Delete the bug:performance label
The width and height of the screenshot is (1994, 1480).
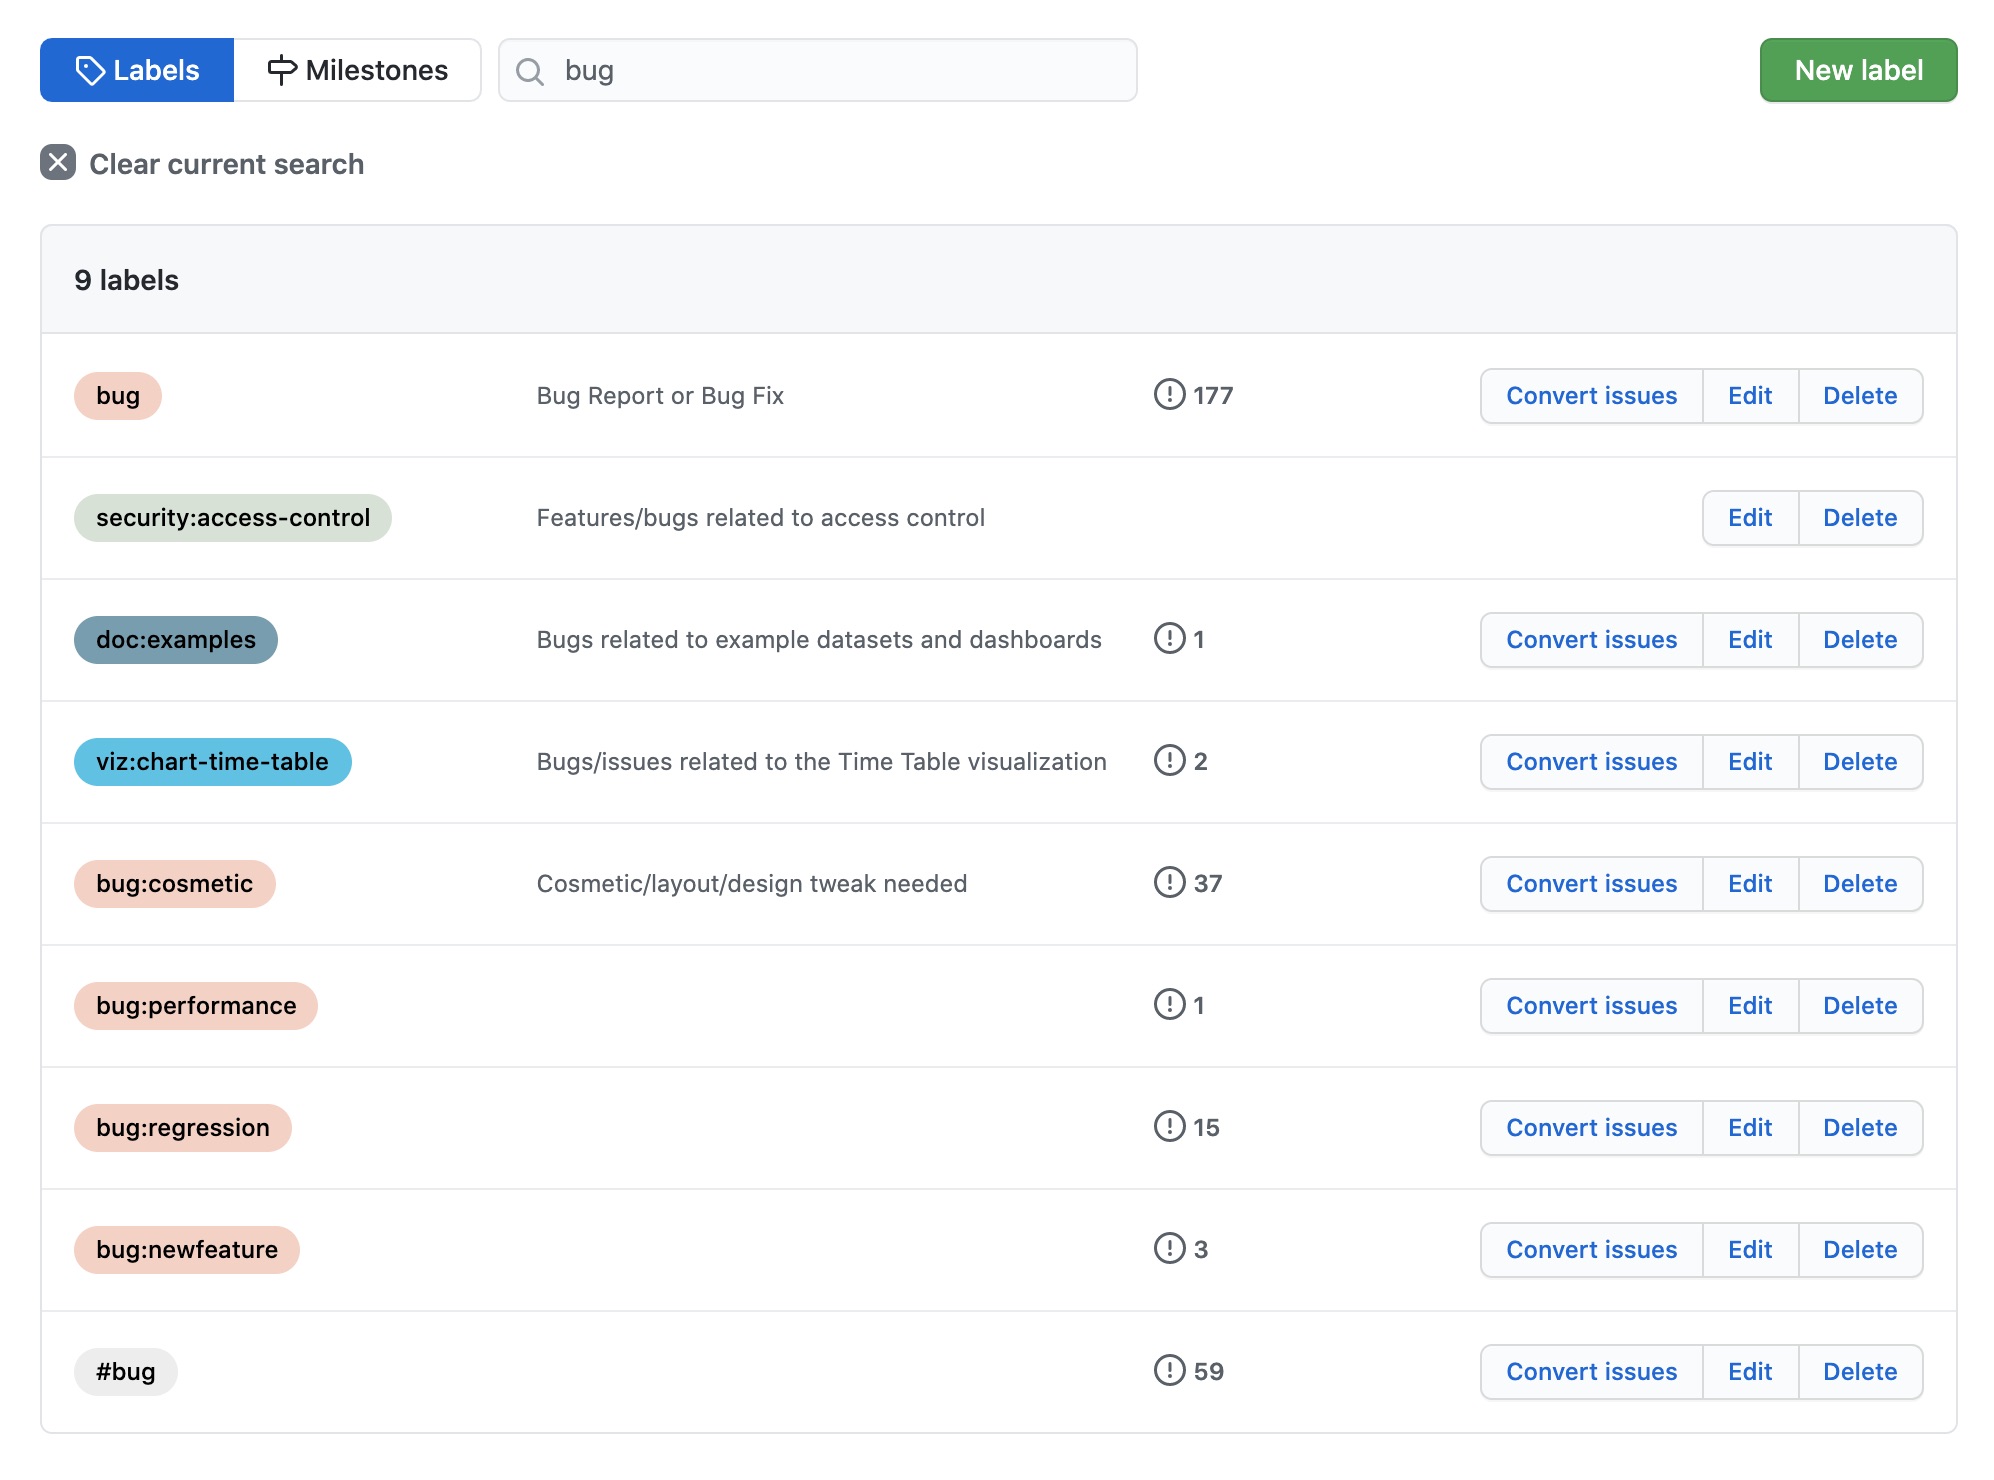point(1859,1005)
